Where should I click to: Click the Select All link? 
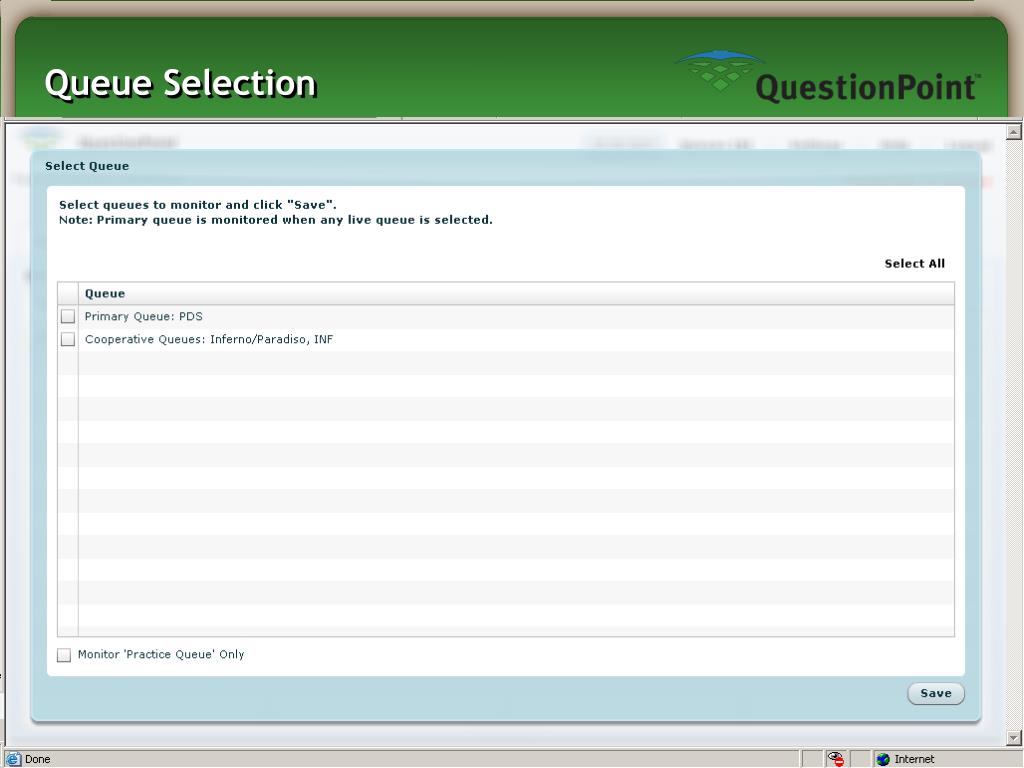[914, 264]
